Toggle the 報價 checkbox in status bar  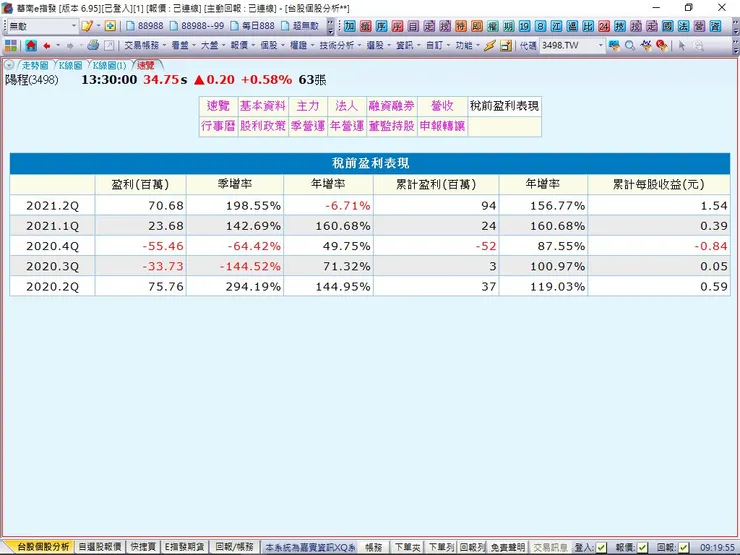[642, 547]
